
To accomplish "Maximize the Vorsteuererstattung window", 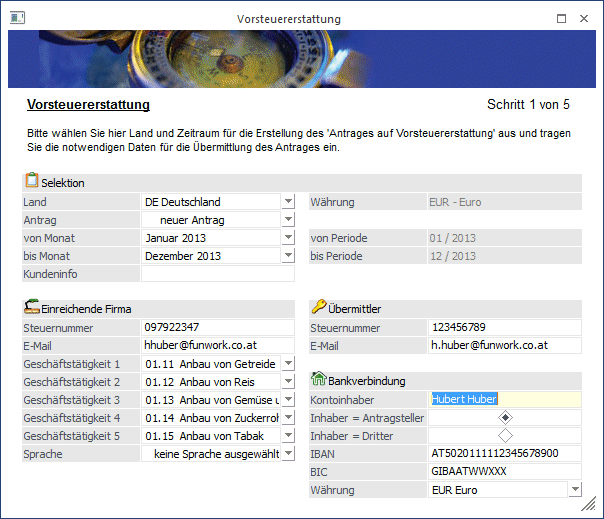I will (561, 18).
